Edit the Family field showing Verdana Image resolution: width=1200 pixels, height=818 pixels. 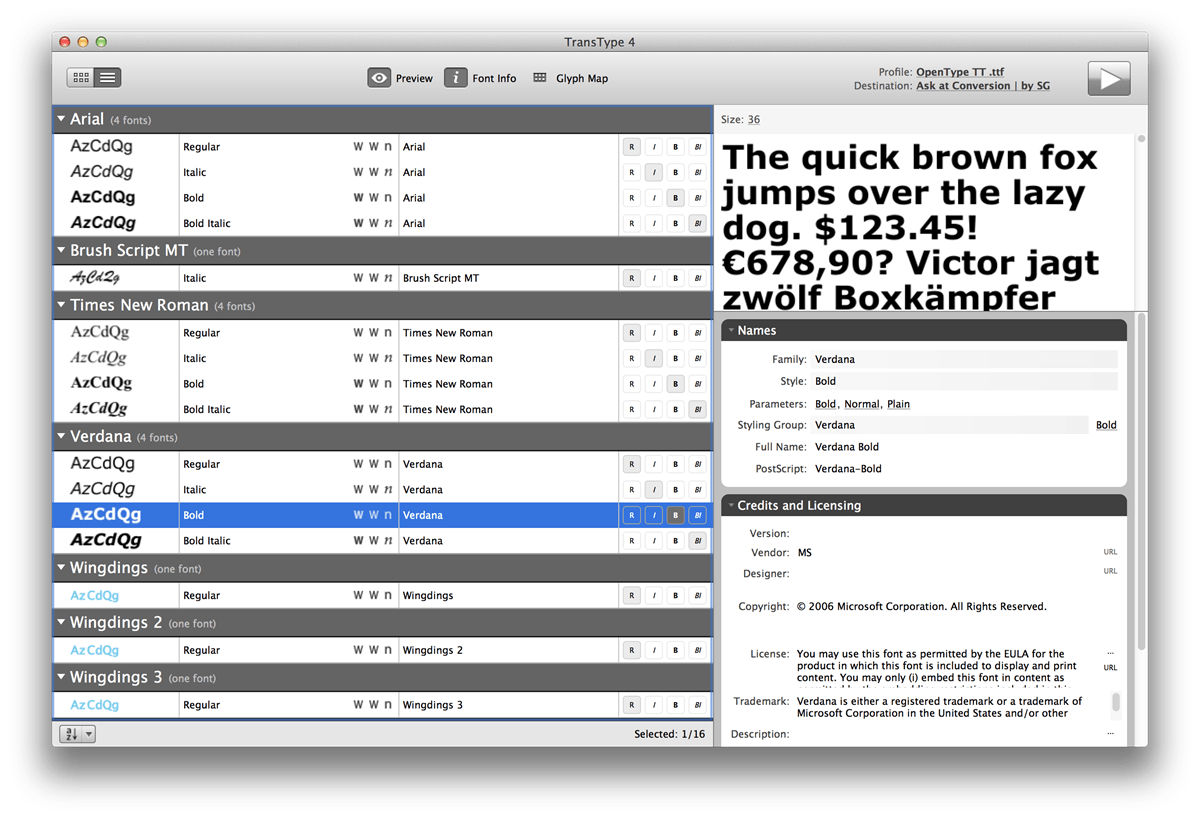click(x=964, y=359)
